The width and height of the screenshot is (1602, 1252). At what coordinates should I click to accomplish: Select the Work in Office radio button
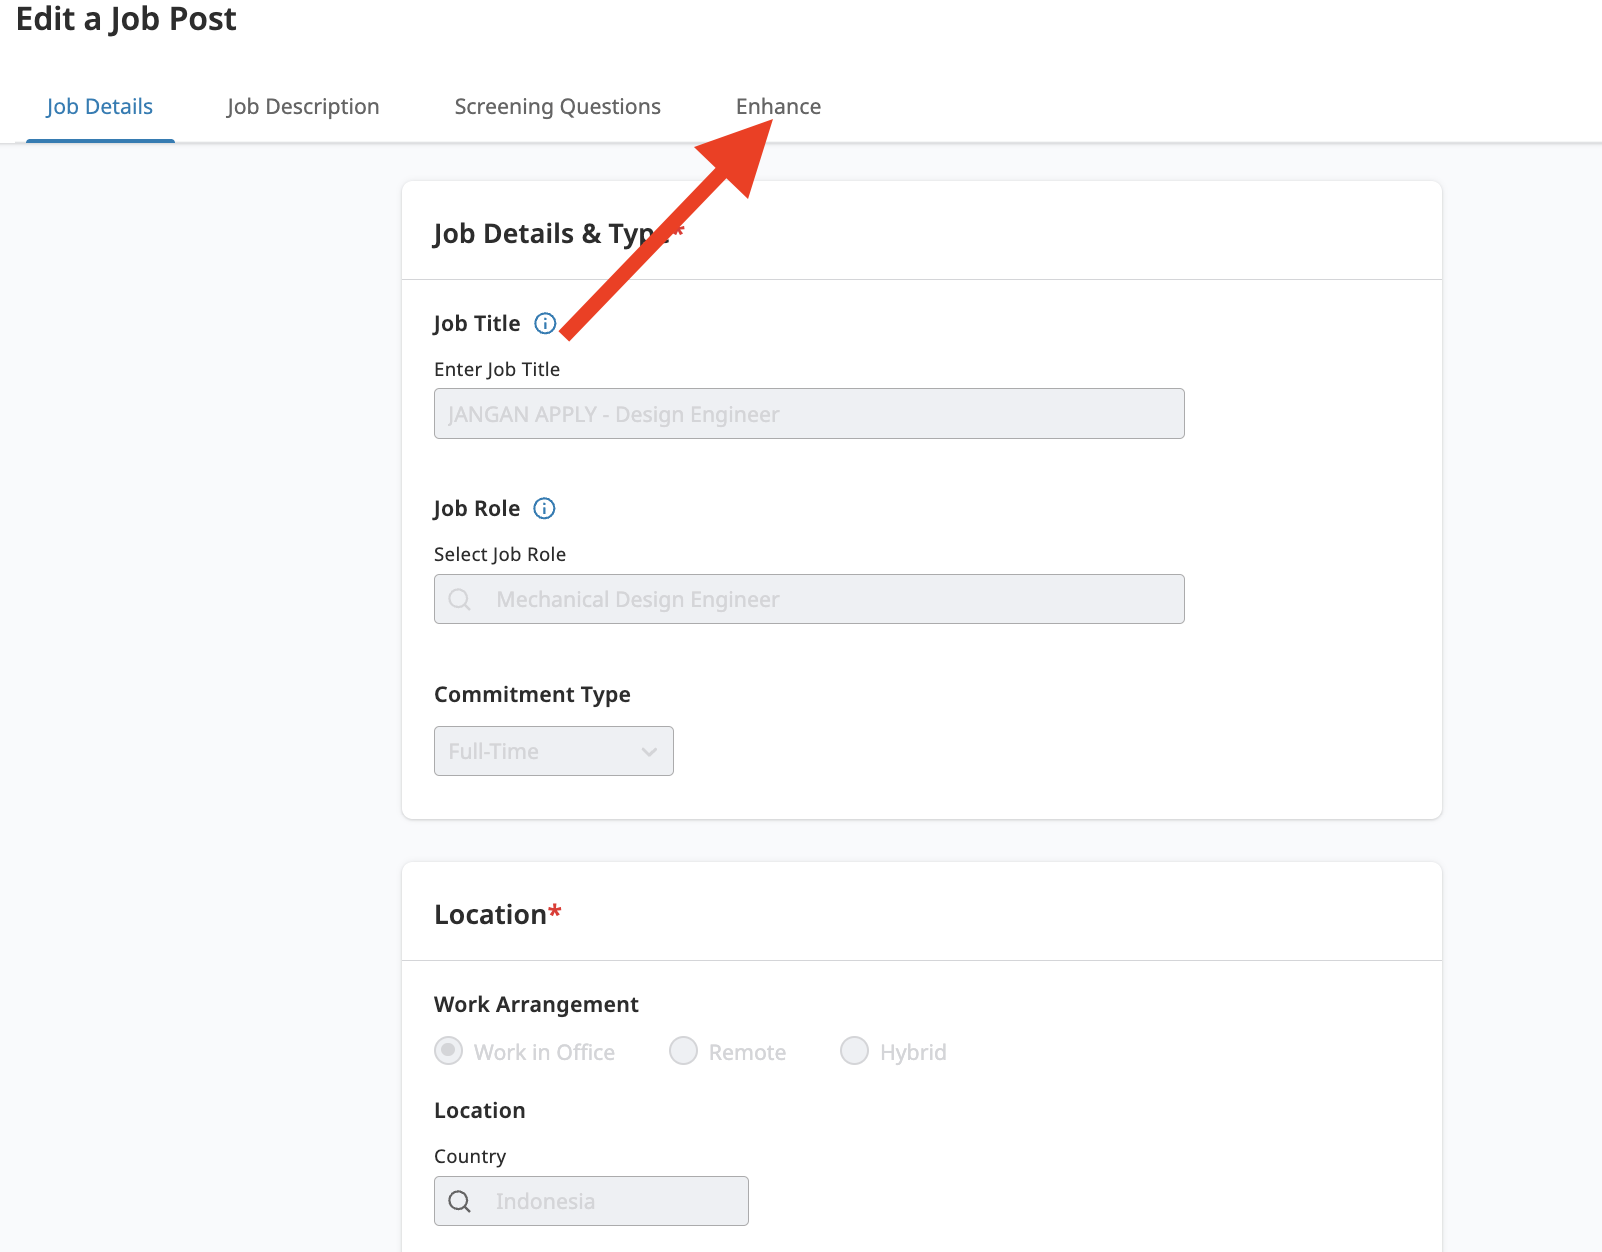pos(449,1051)
